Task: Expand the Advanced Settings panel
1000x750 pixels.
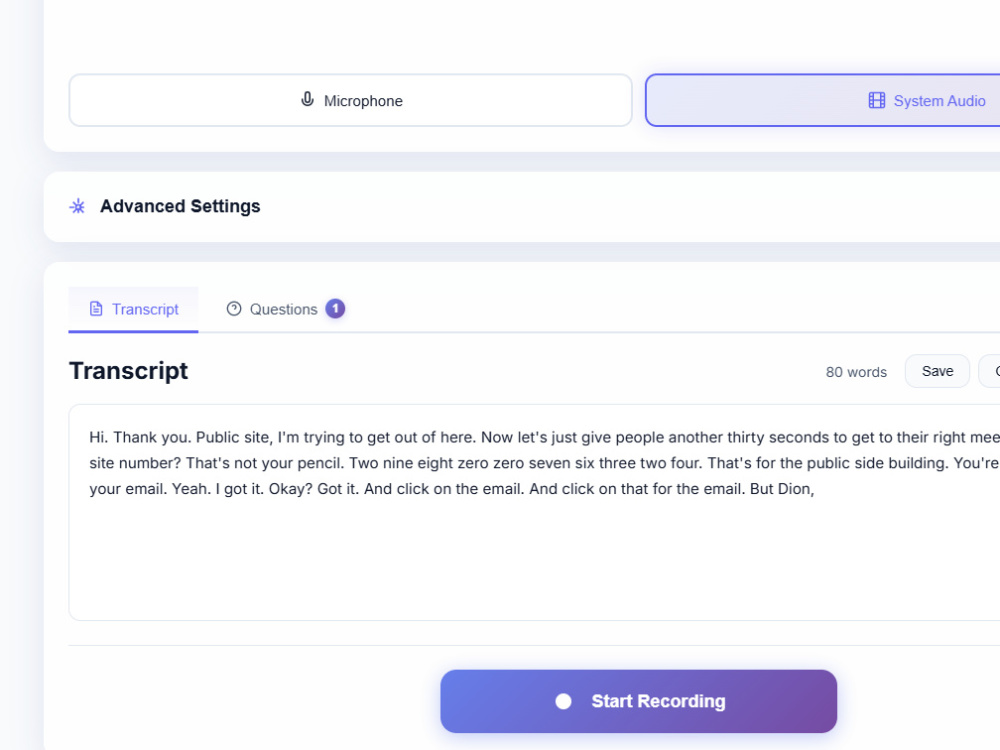Action: pos(522,207)
